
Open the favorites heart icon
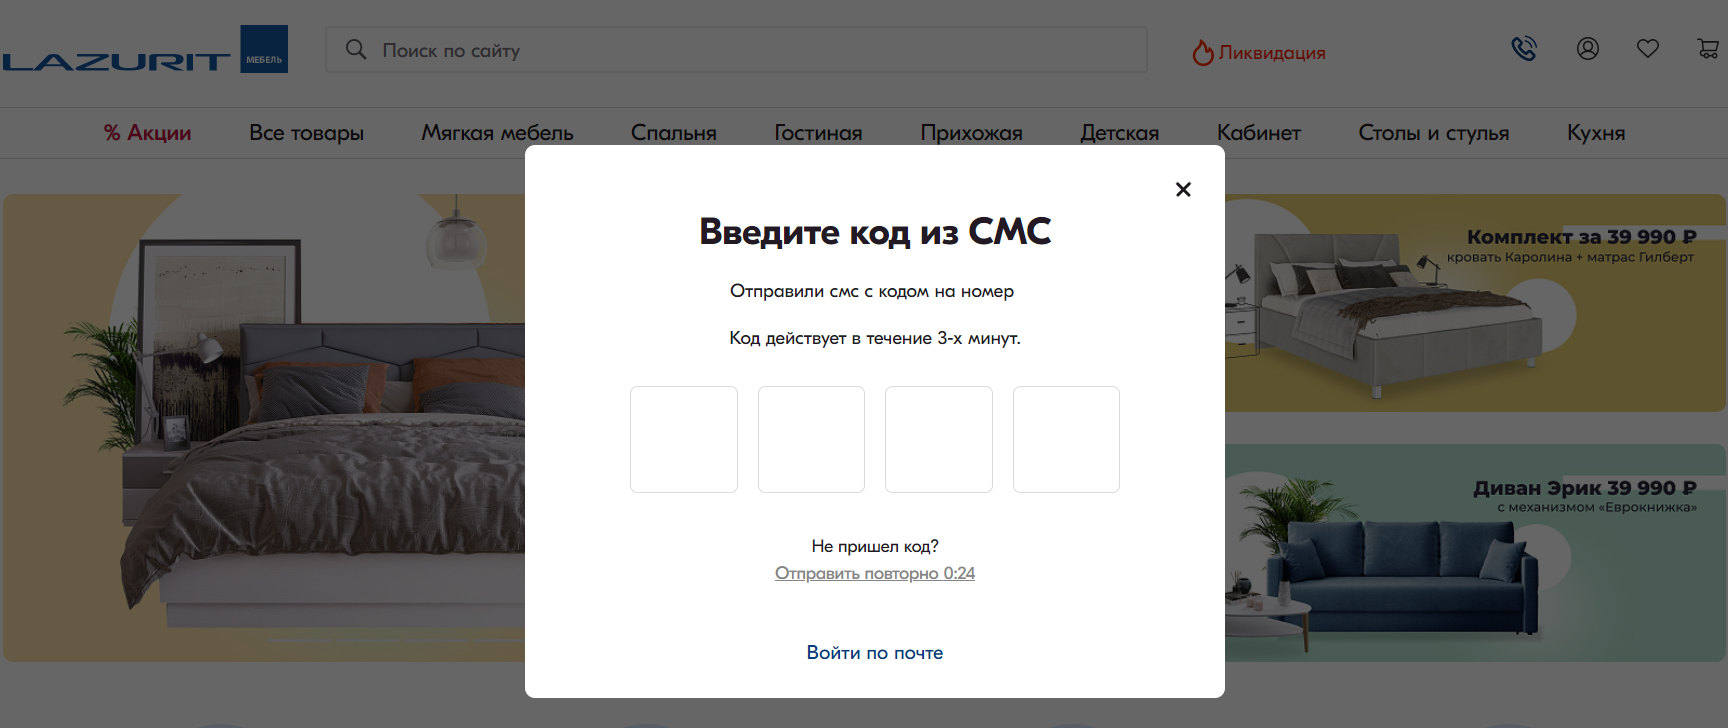pyautogui.click(x=1648, y=48)
